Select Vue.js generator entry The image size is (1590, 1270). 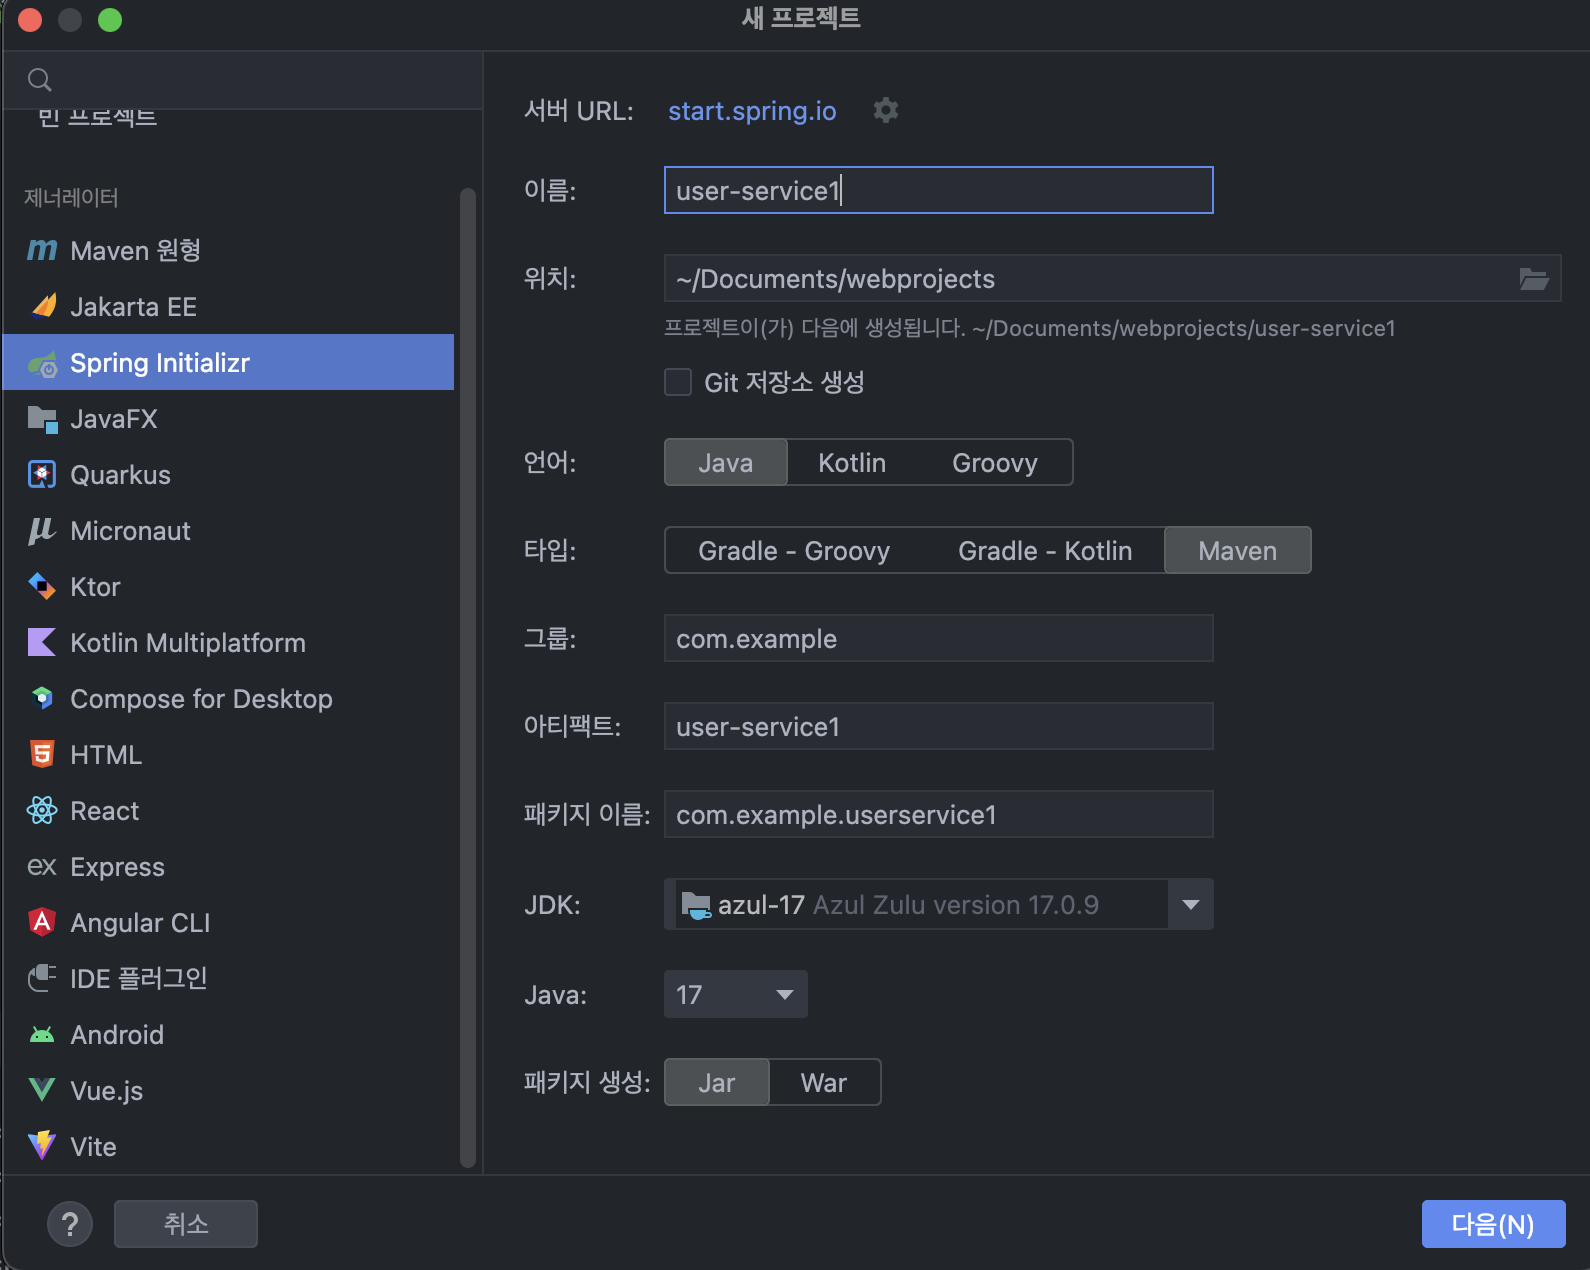tap(229, 1091)
